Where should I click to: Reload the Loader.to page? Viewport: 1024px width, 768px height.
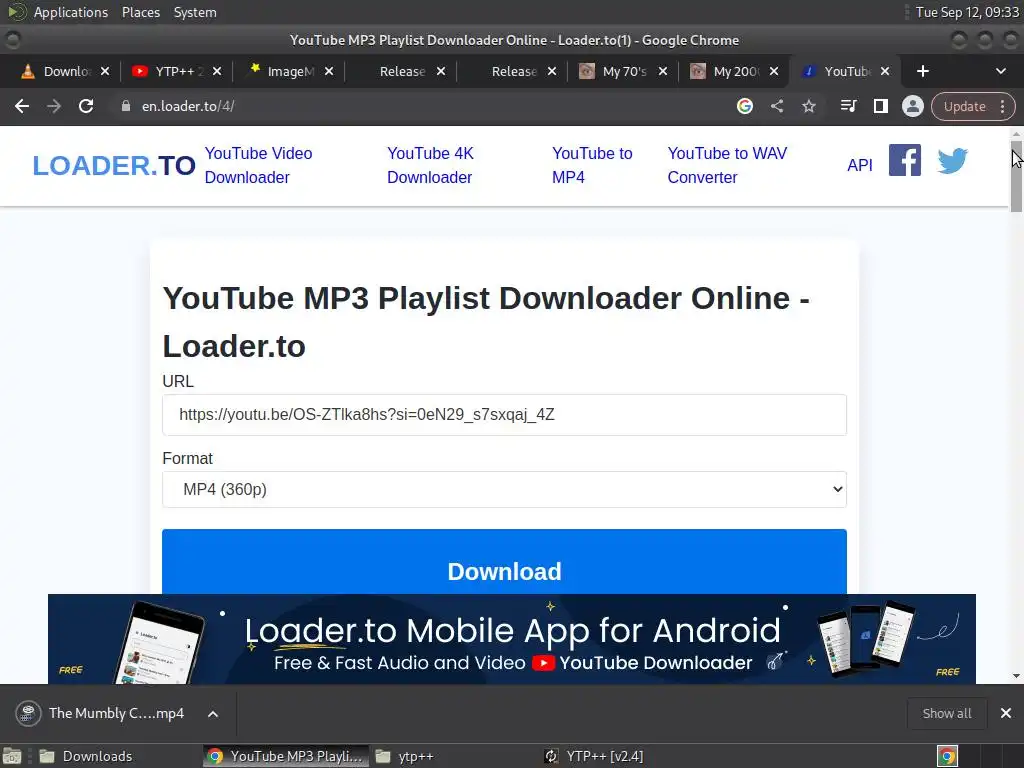(86, 106)
